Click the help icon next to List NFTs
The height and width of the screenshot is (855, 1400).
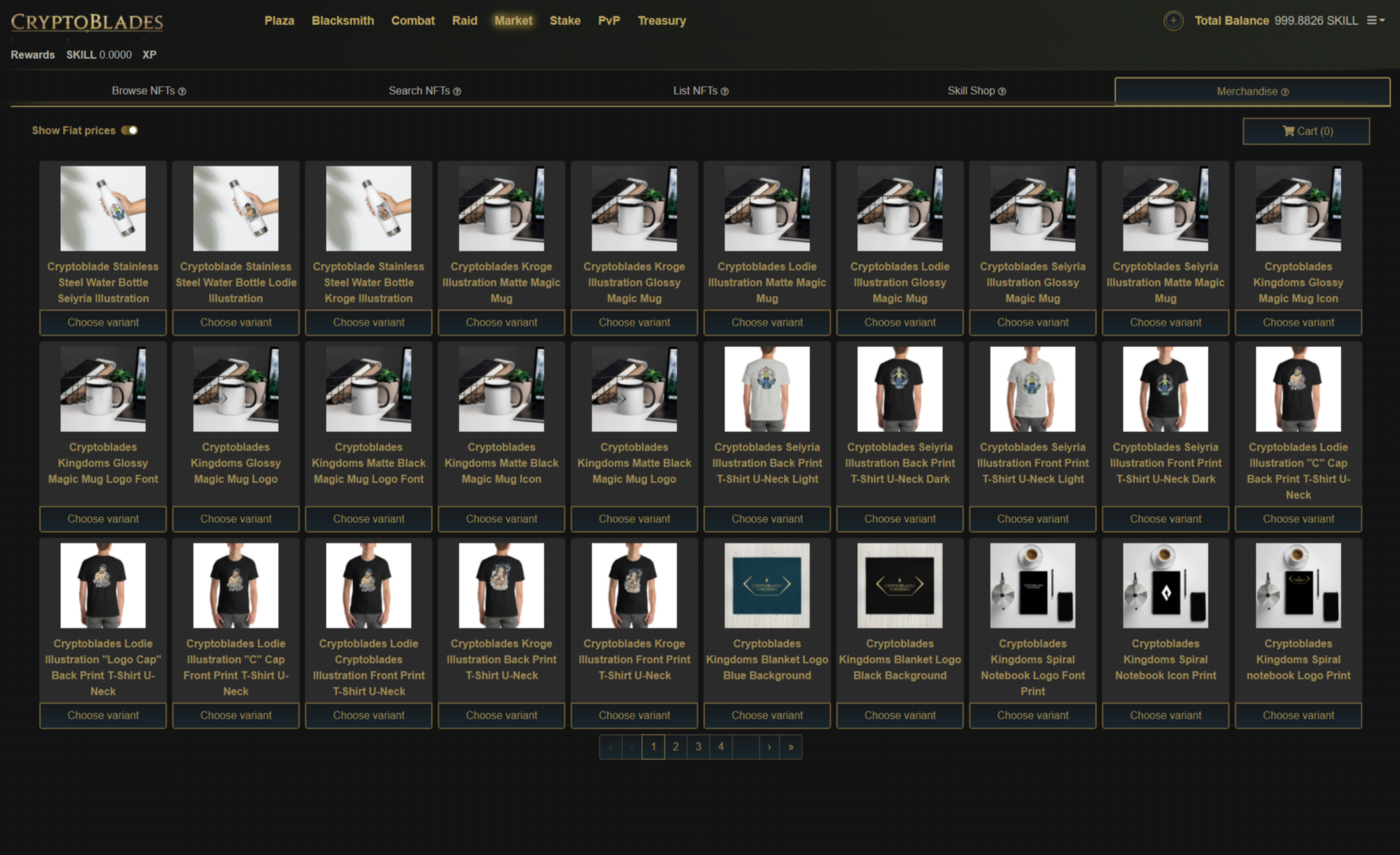(x=725, y=91)
